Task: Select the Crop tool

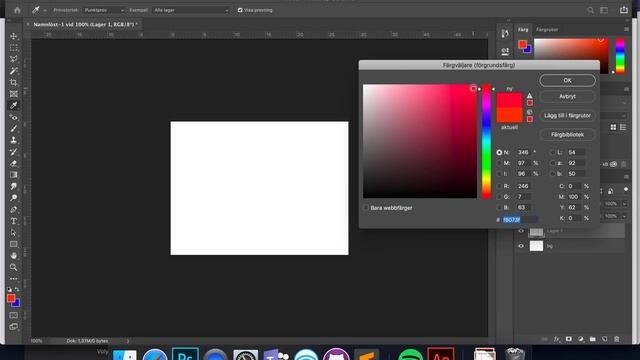Action: coord(13,82)
